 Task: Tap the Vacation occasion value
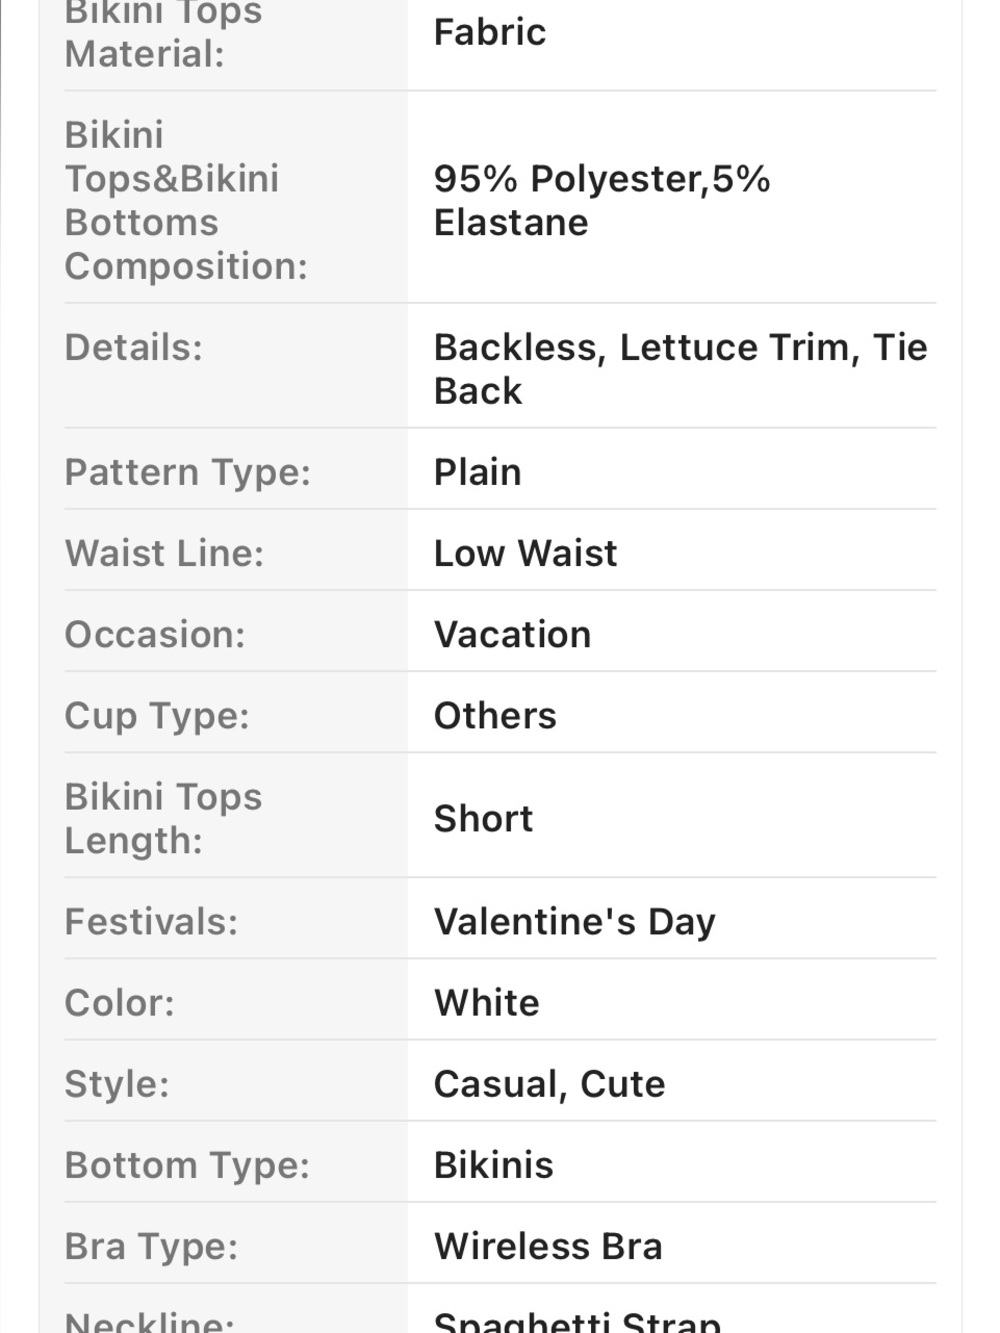[512, 634]
